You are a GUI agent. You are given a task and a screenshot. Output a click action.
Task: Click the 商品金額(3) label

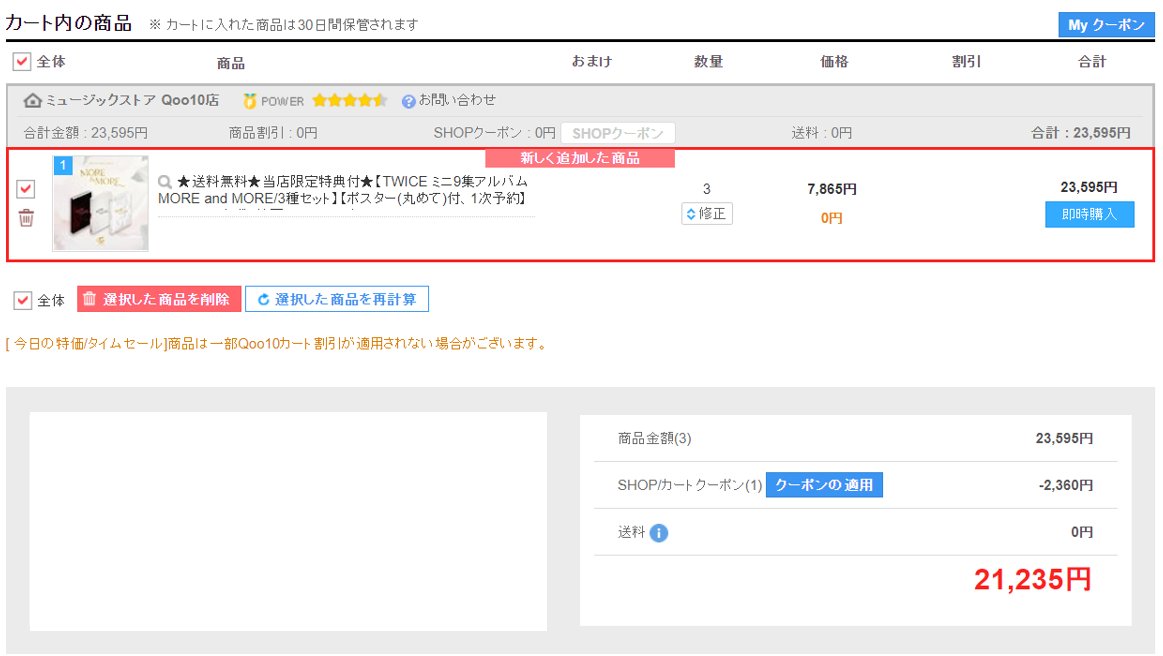coord(654,439)
